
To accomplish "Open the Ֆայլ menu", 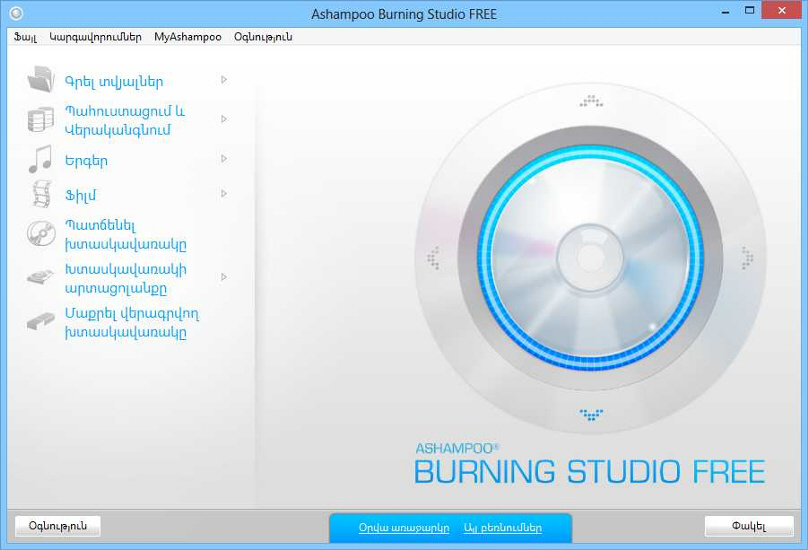I will click(25, 37).
